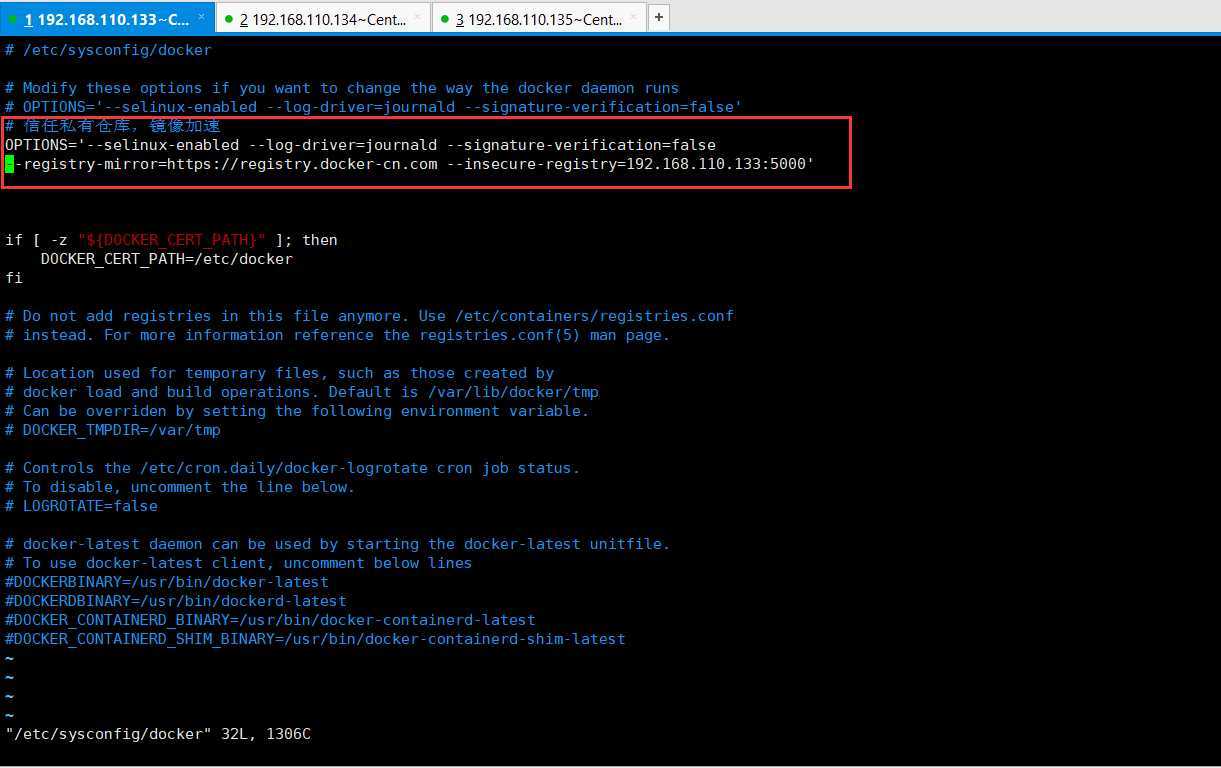Click the uncommented OPTIONS='--selinux-enabled line
The width and height of the screenshot is (1221, 768).
tap(360, 145)
